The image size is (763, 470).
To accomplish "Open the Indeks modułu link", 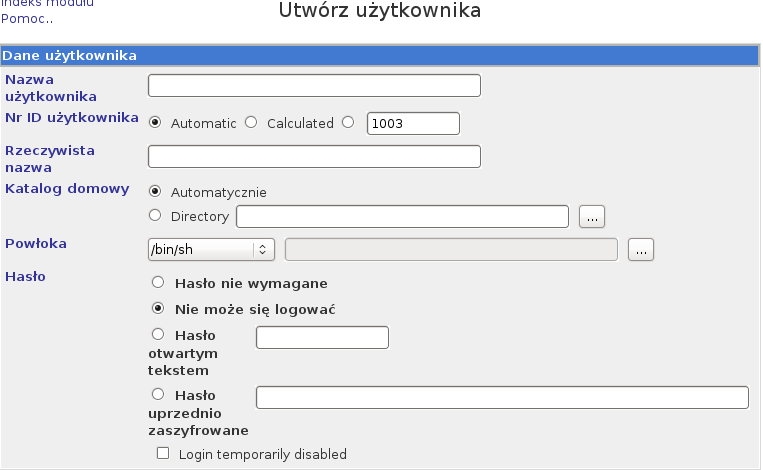I will [47, 3].
